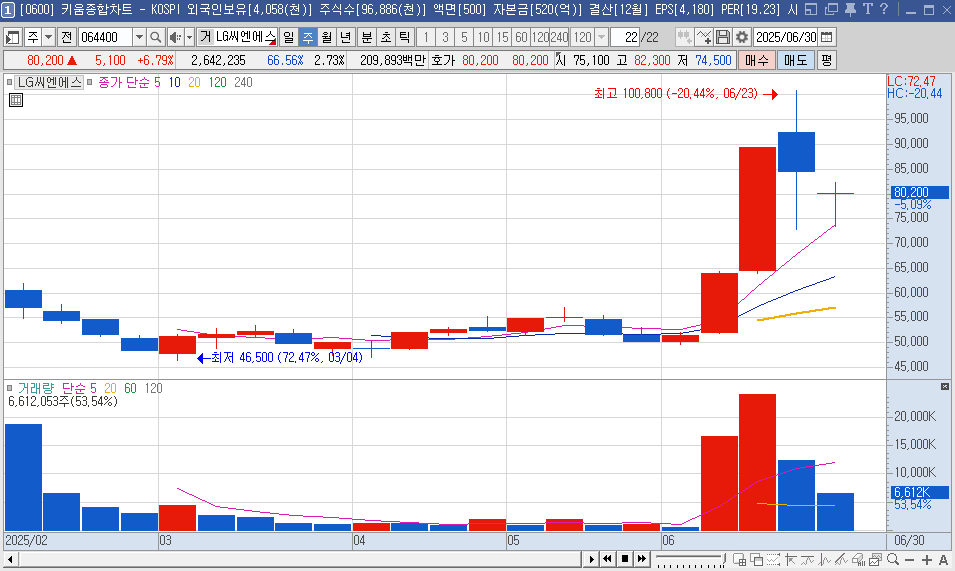The width and height of the screenshot is (955, 571).
Task: Click the duplicate window icon in title bar
Action: coord(831,9)
